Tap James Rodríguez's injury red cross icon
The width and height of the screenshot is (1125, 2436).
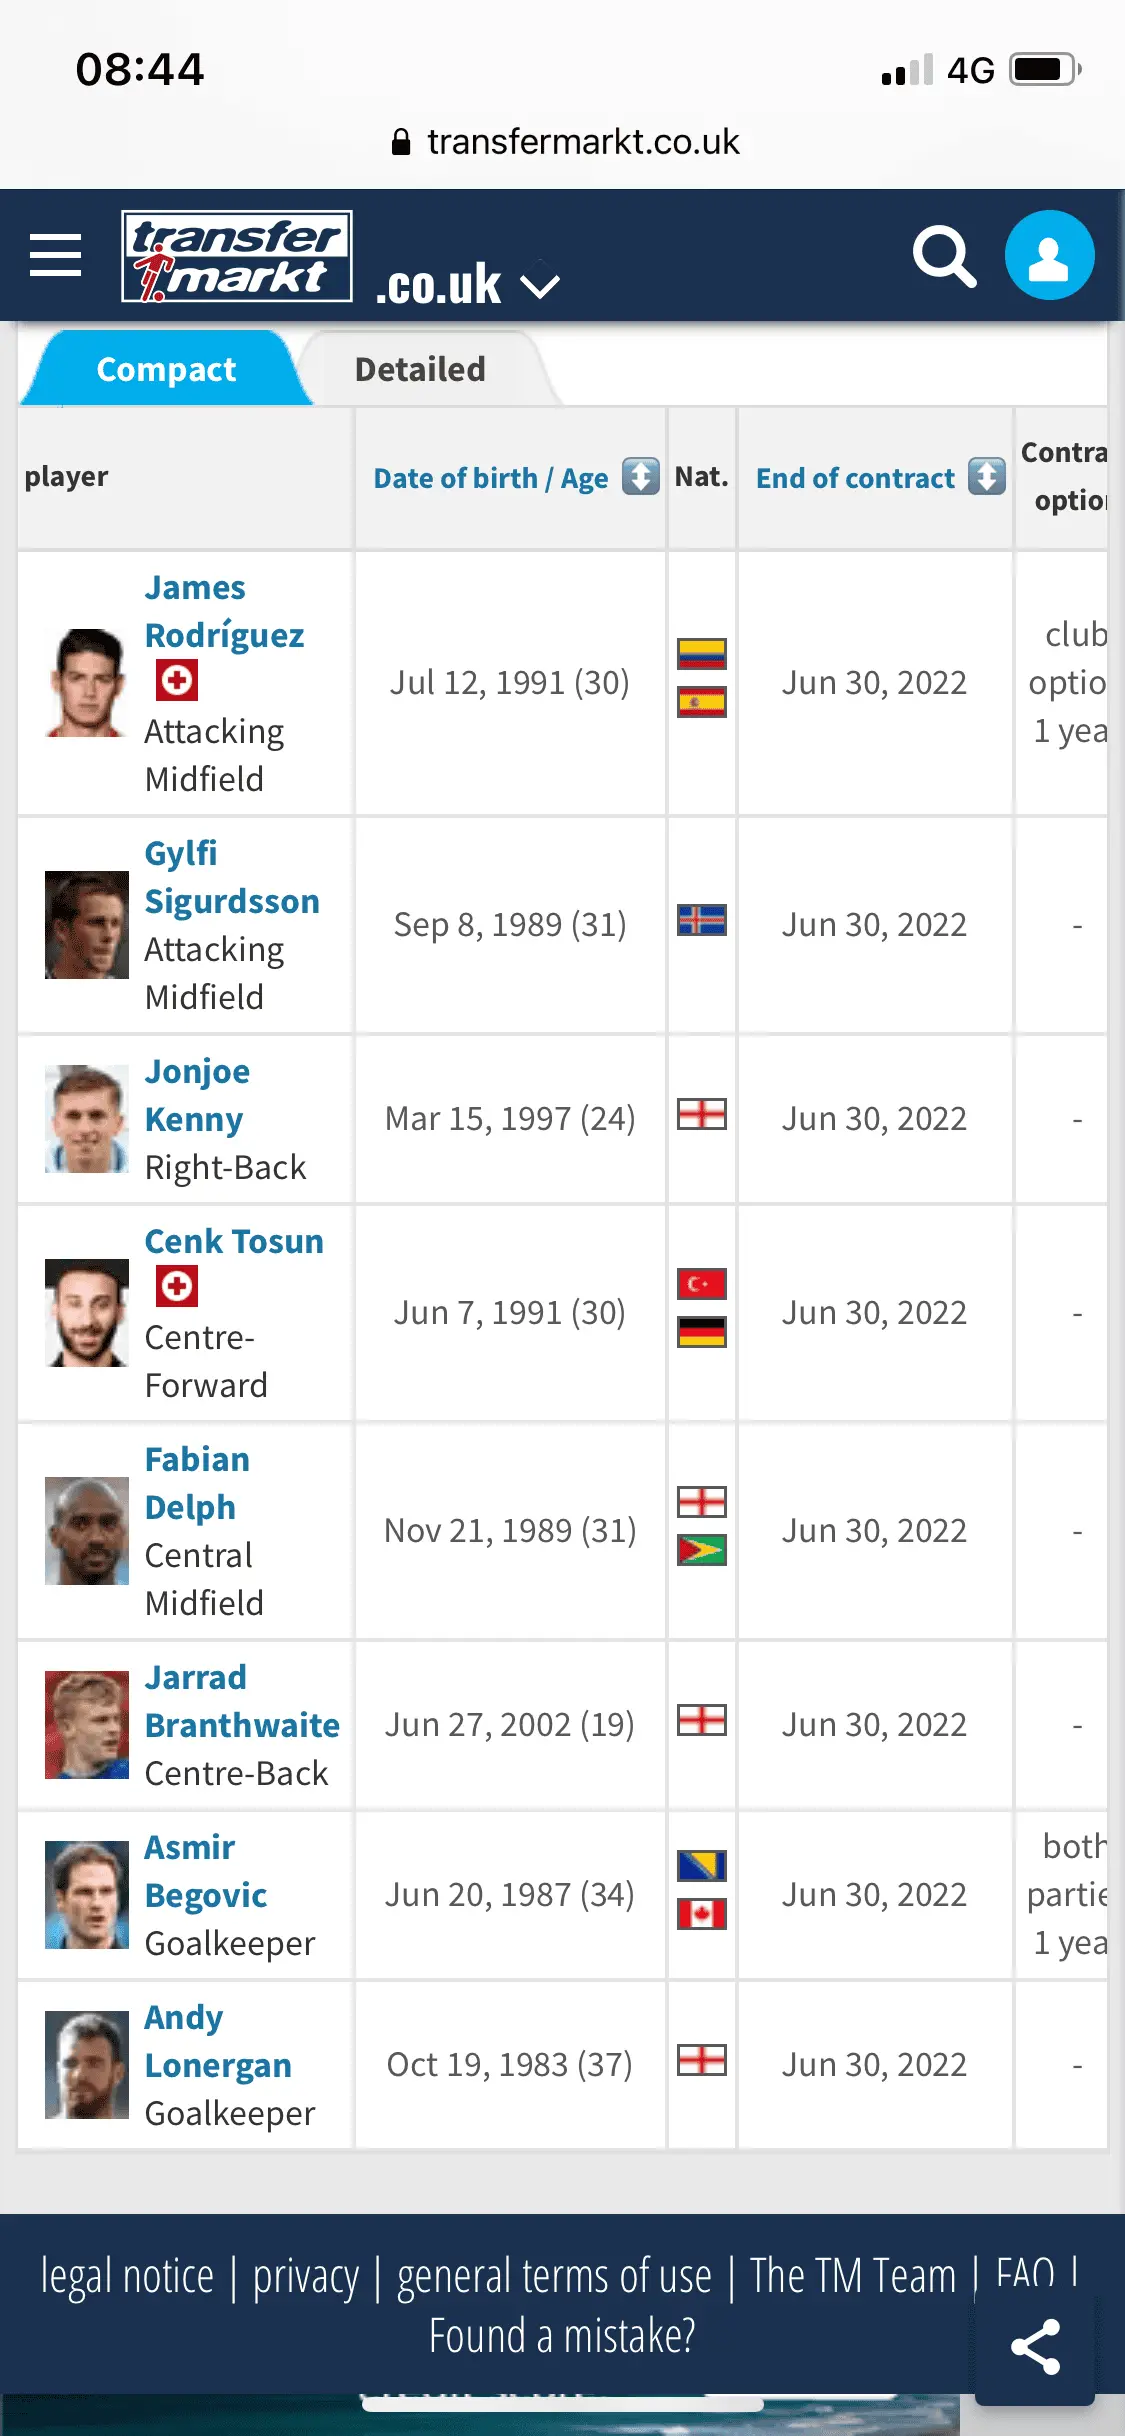177,681
